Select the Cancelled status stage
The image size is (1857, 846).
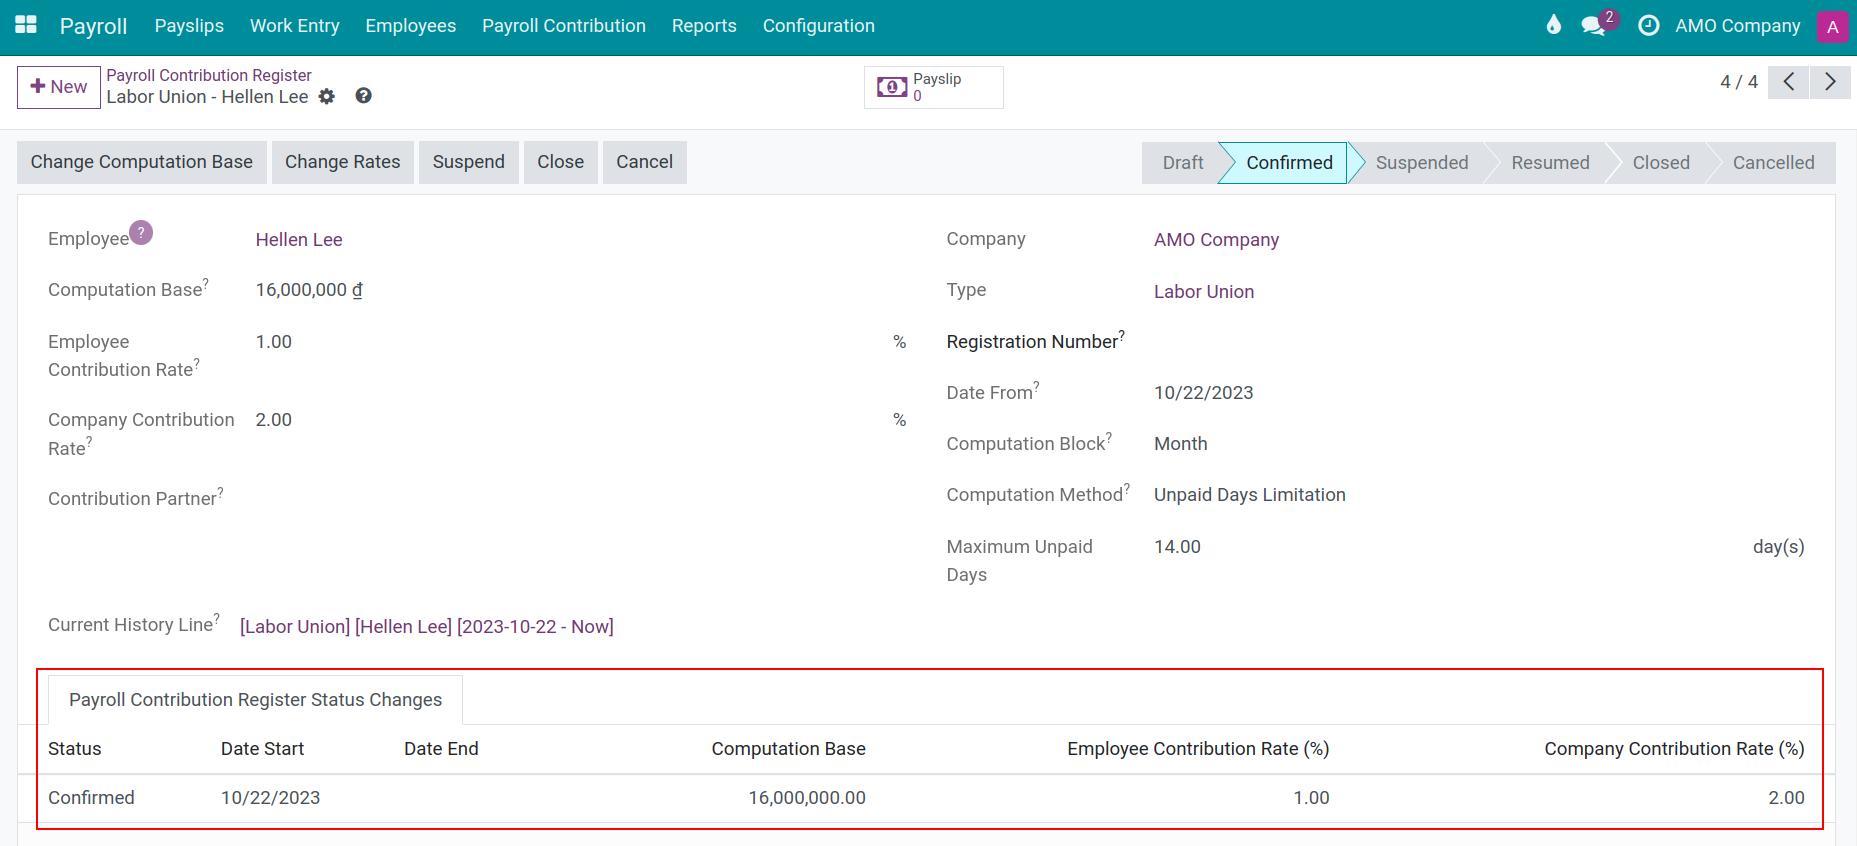(1773, 163)
